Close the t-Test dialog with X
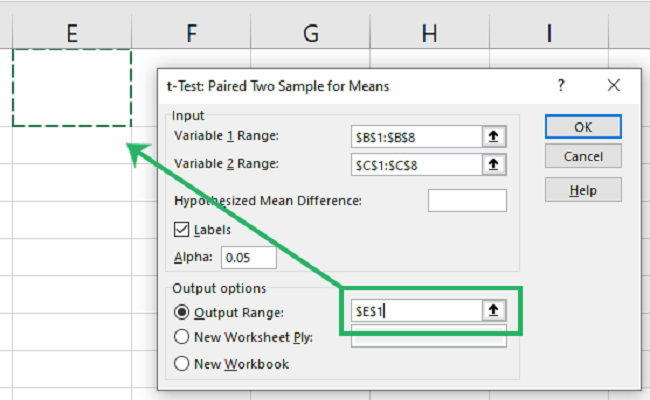This screenshot has height=400, width=650. pos(612,86)
